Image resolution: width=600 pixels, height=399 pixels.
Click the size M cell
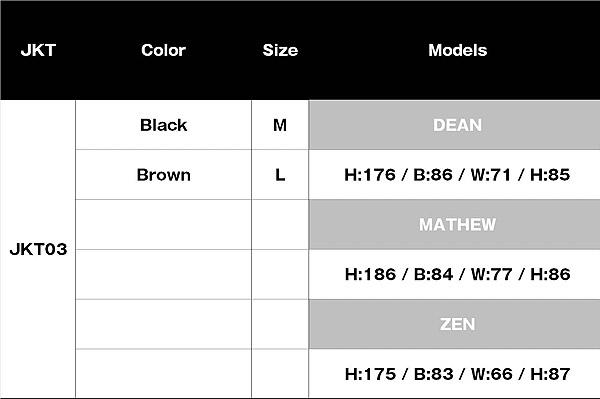point(280,125)
